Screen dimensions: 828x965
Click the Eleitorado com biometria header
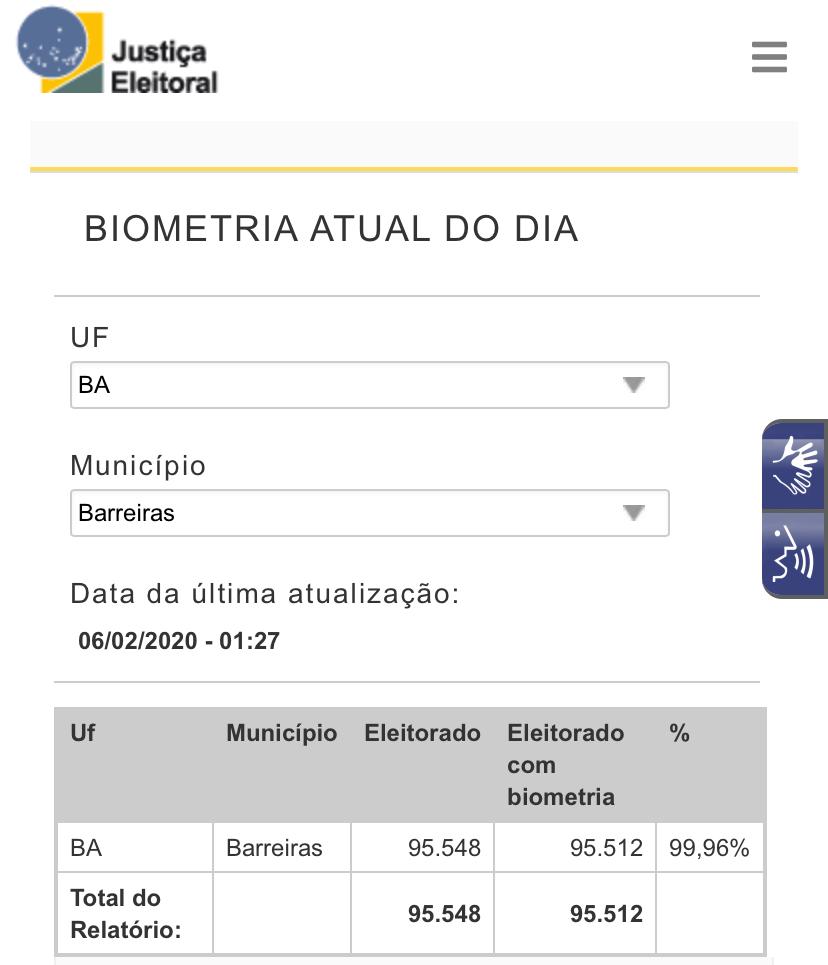[x=565, y=765]
